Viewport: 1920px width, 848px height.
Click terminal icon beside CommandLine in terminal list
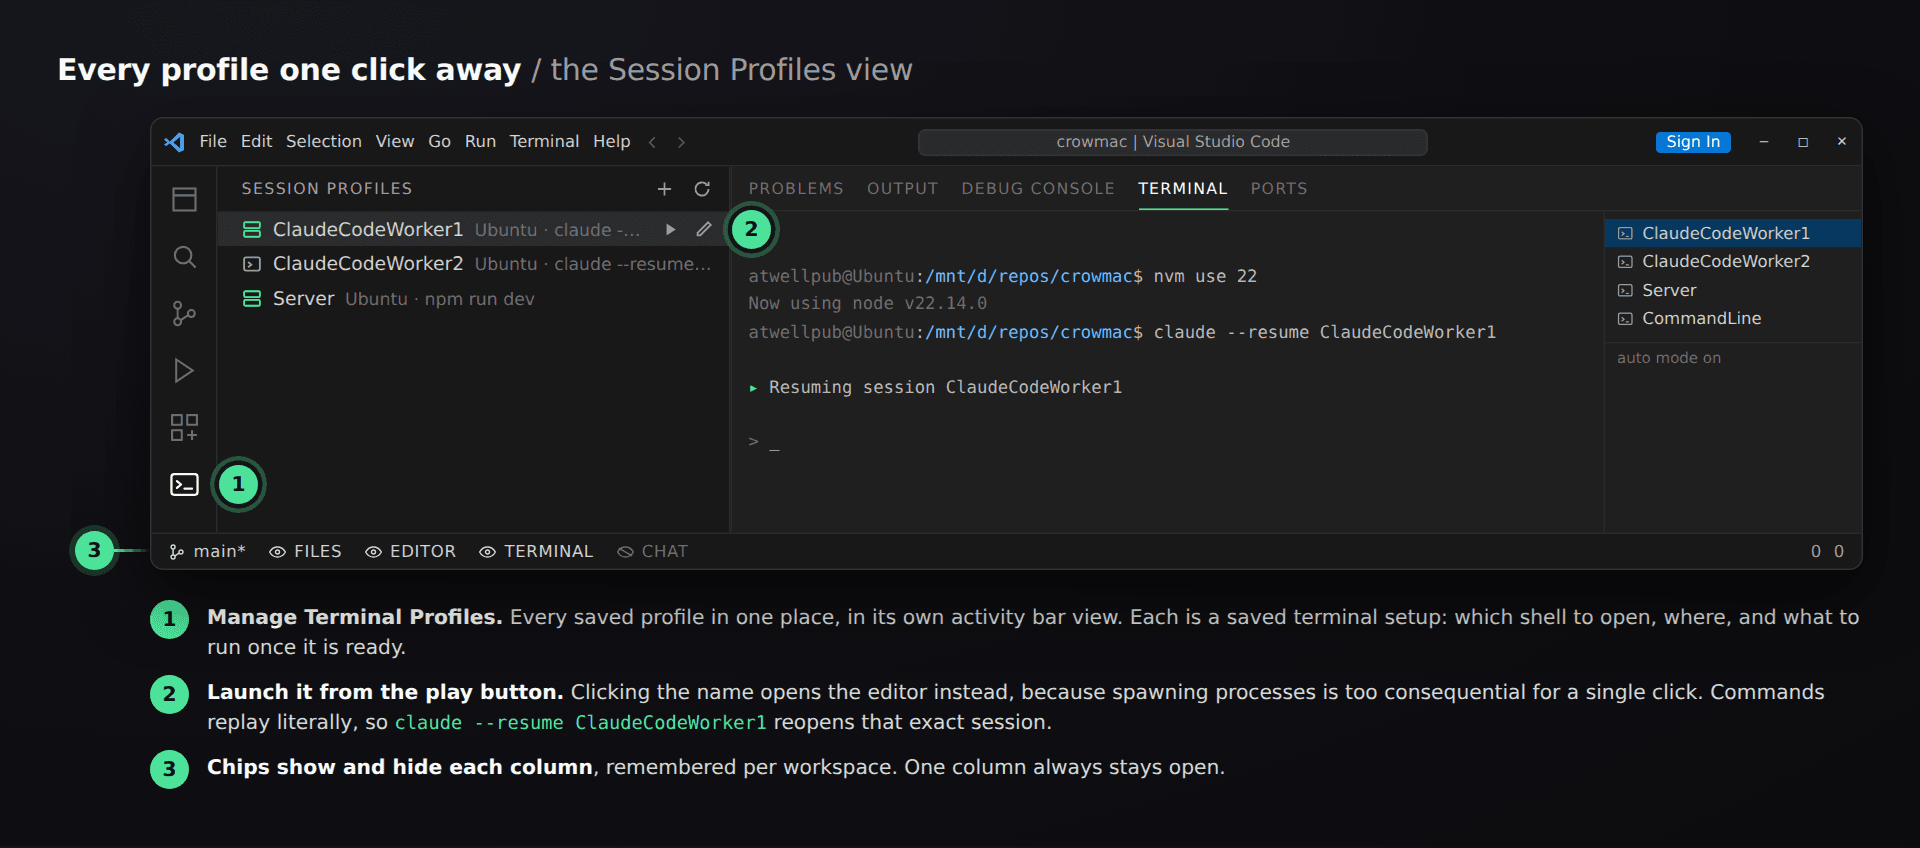(x=1626, y=319)
